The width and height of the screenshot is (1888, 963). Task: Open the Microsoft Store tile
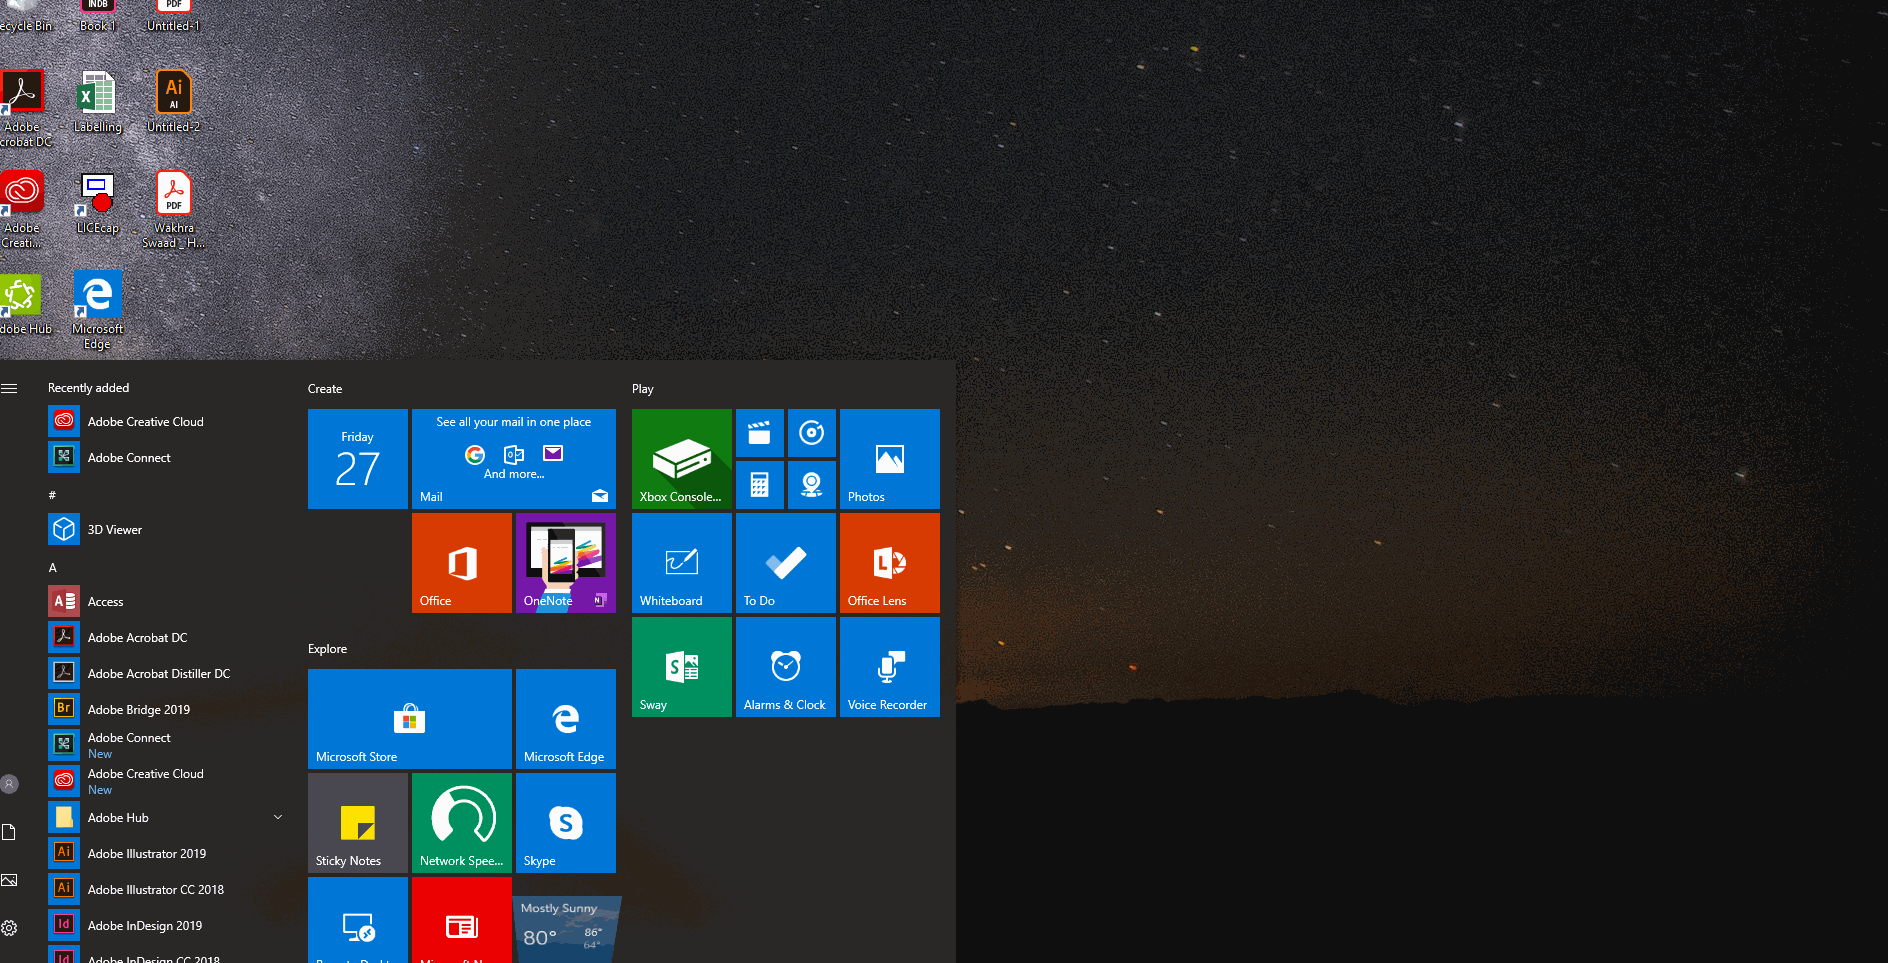coord(409,718)
